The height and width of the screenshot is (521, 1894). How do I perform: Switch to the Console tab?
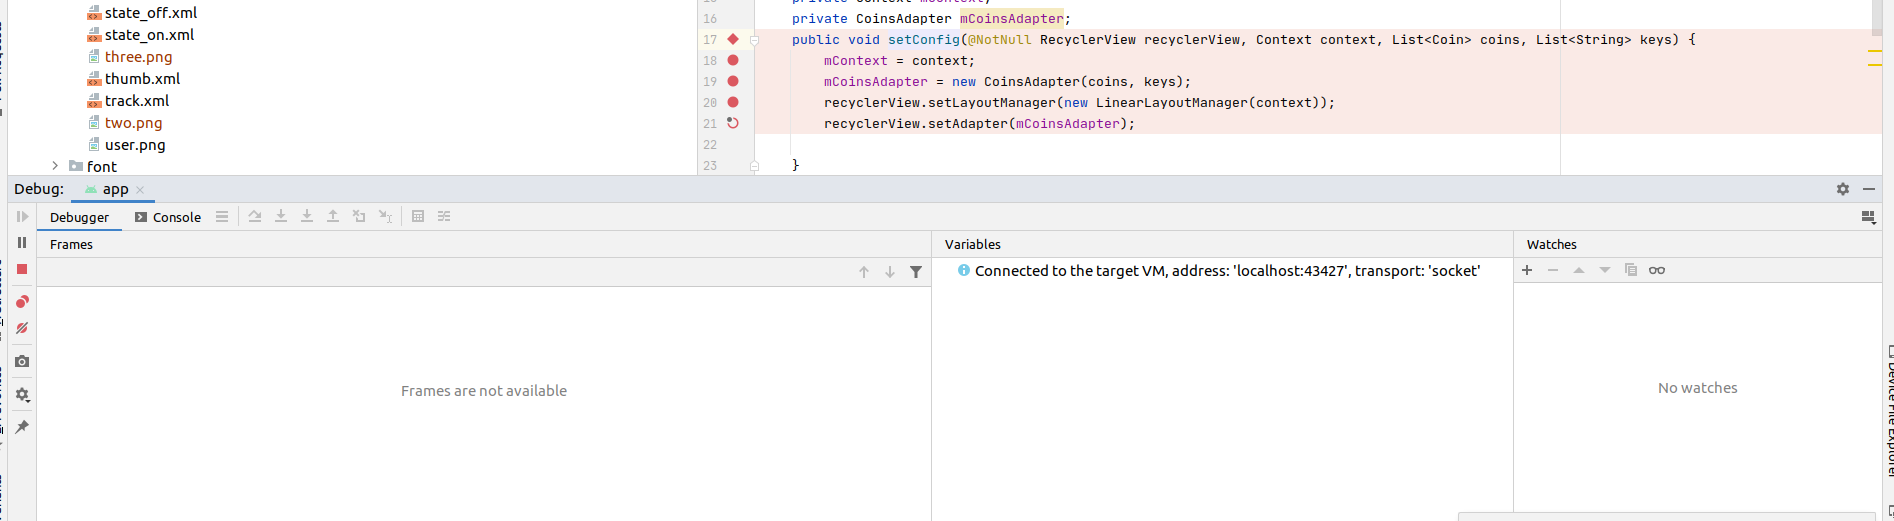(x=168, y=217)
